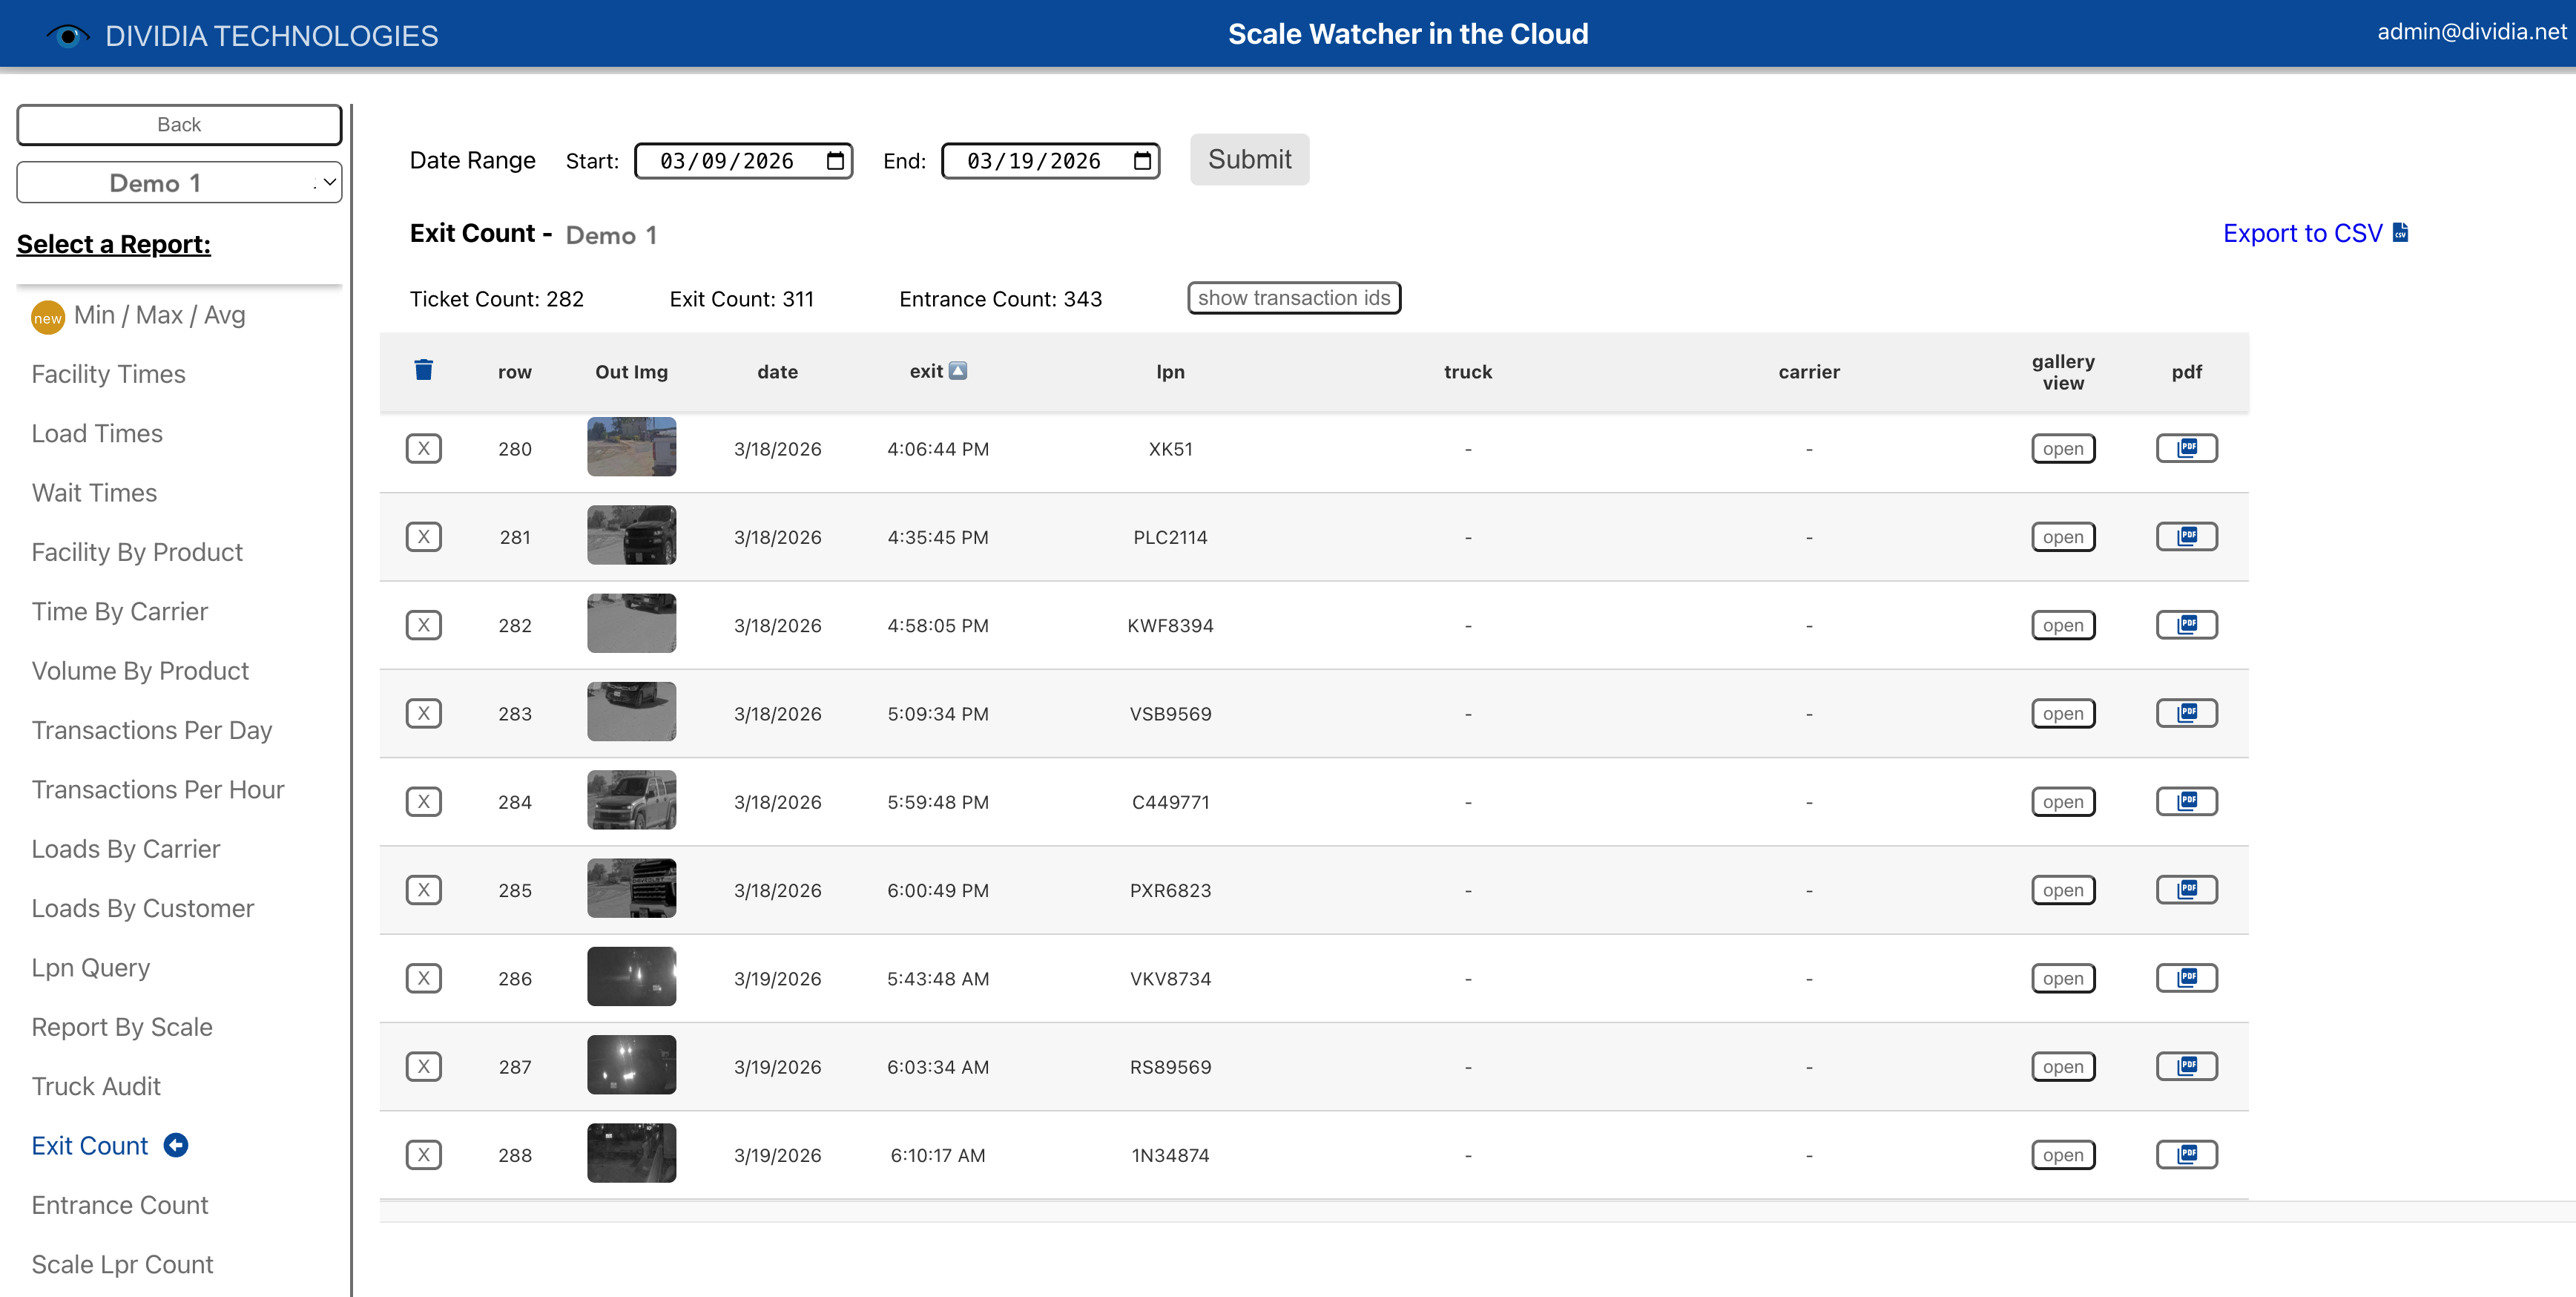
Task: Click the Out Img thumbnail for row 286
Action: coord(631,977)
